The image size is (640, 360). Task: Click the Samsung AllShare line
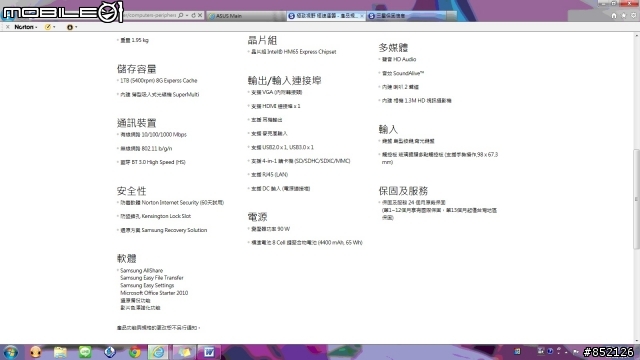click(x=142, y=271)
